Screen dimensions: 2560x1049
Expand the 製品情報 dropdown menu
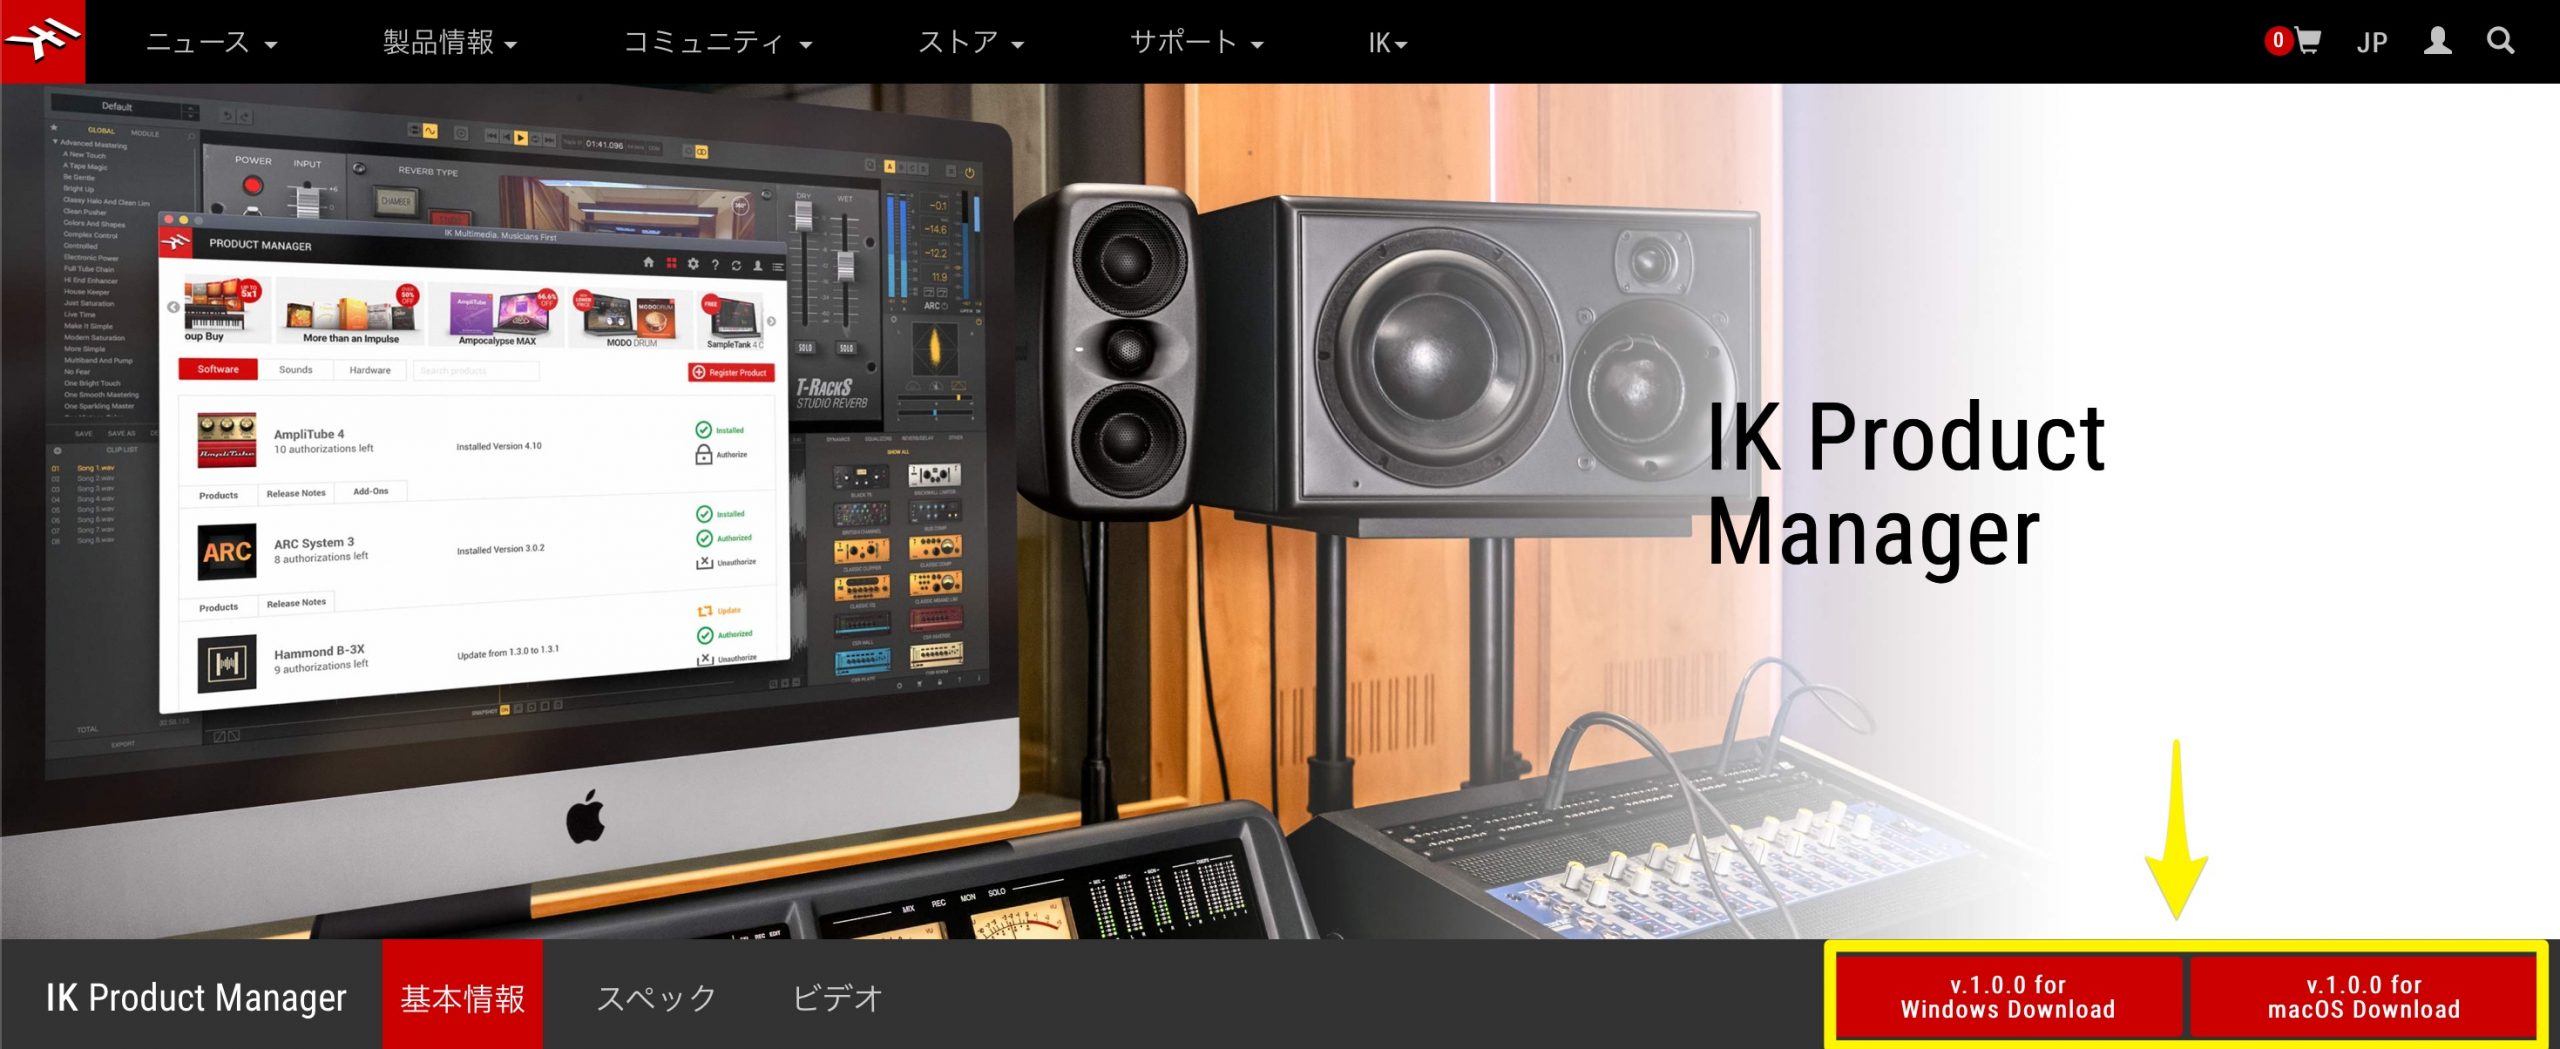(x=450, y=42)
